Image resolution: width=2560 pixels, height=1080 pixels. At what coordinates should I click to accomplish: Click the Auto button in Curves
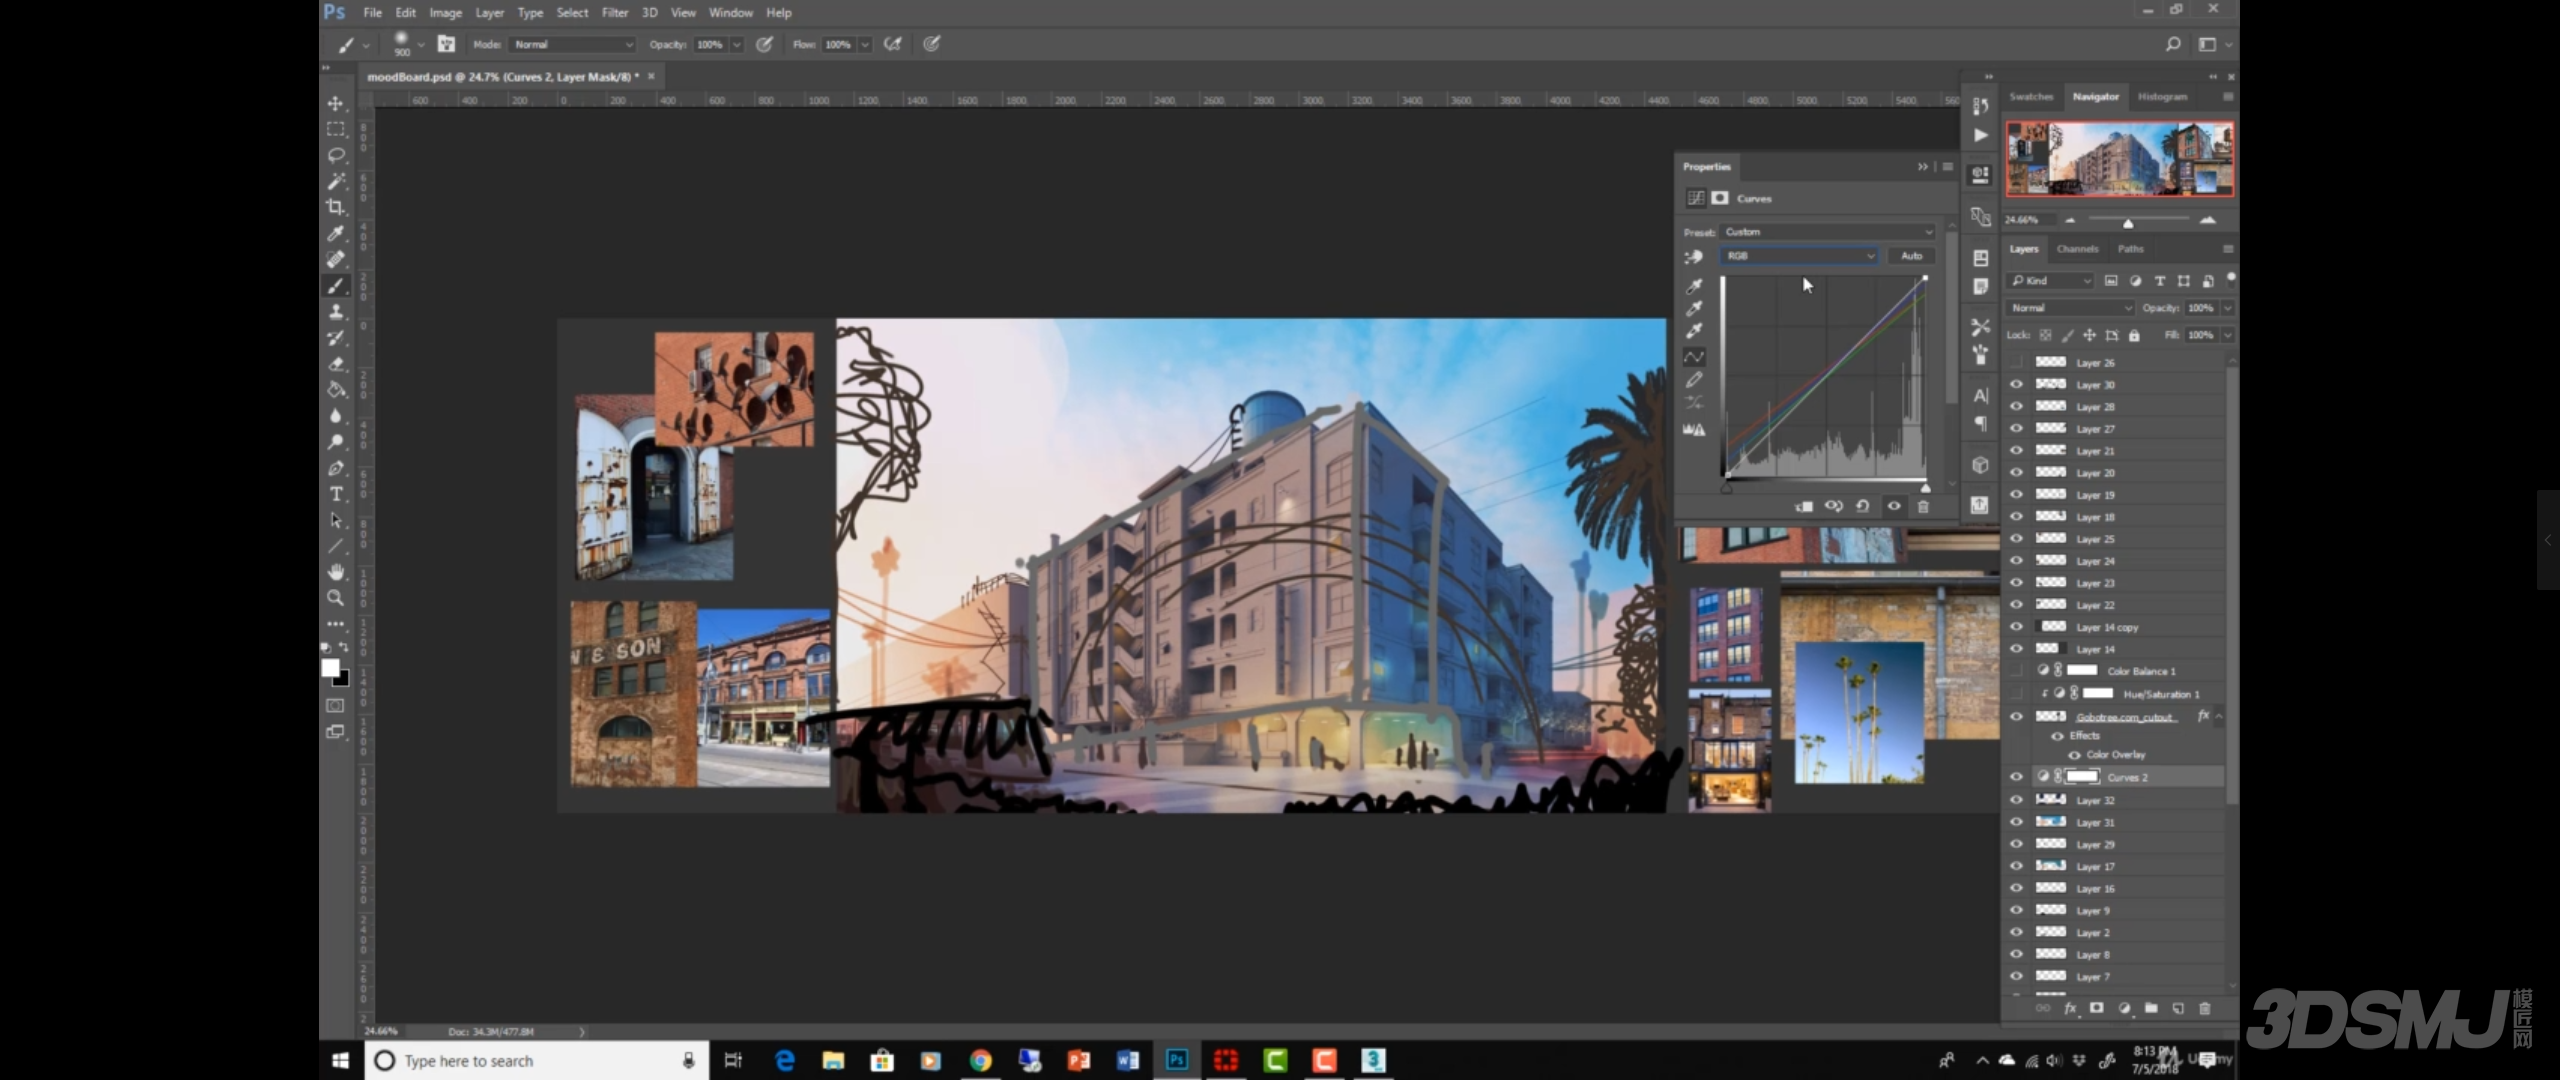coord(1911,256)
